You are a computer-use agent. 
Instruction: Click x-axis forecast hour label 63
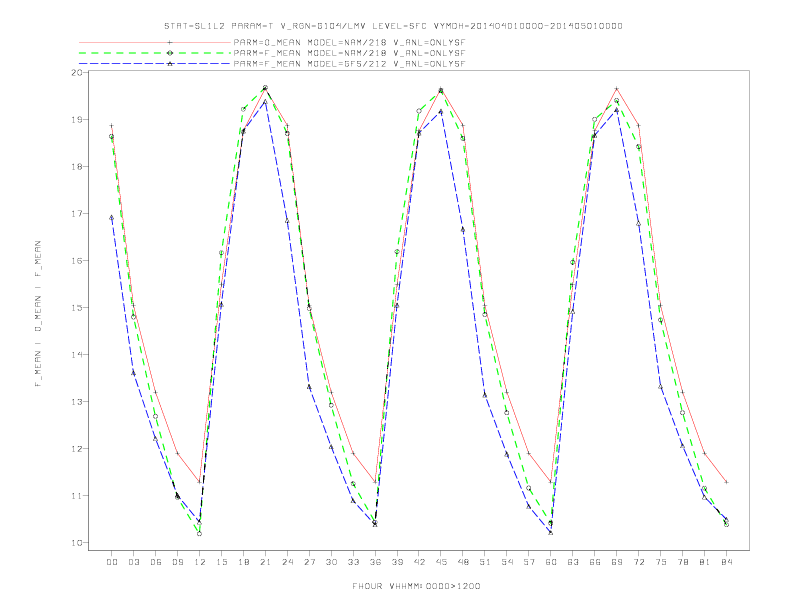pos(573,562)
